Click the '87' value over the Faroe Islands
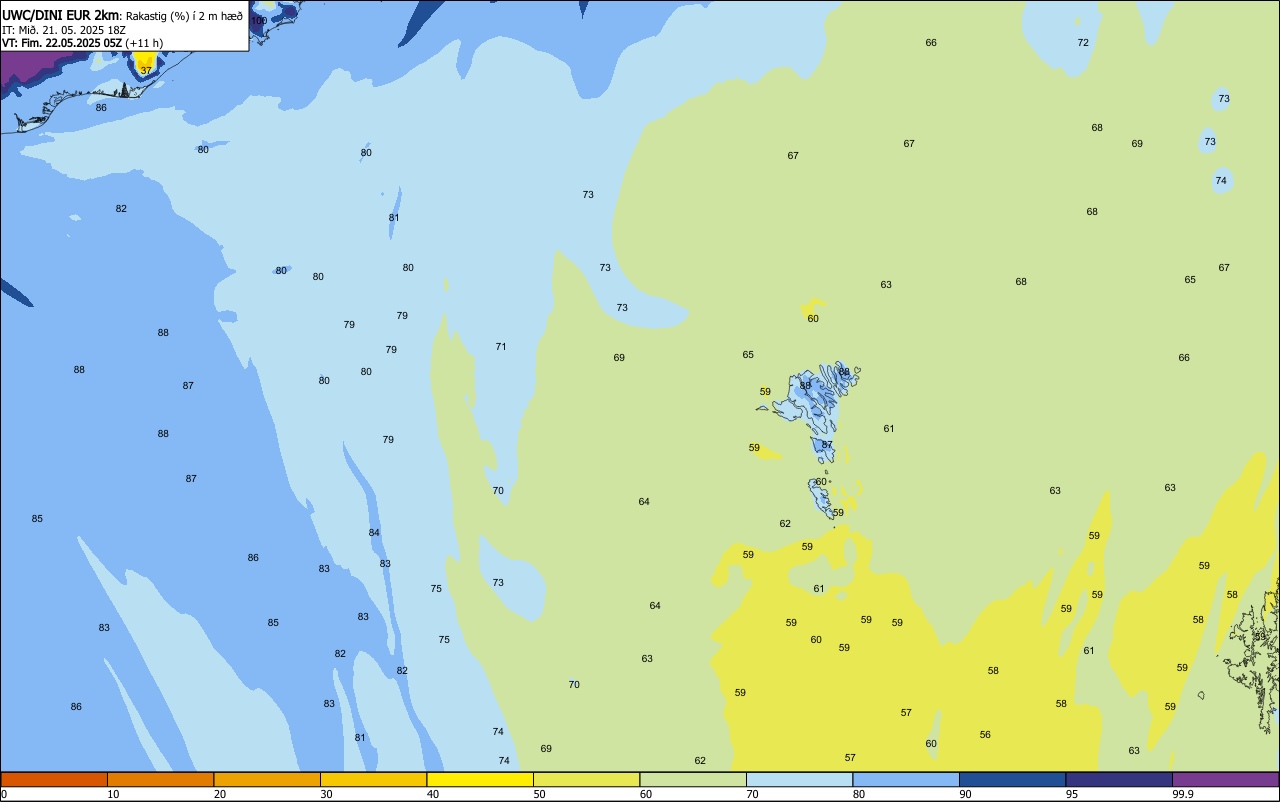The width and height of the screenshot is (1280, 802). point(827,445)
